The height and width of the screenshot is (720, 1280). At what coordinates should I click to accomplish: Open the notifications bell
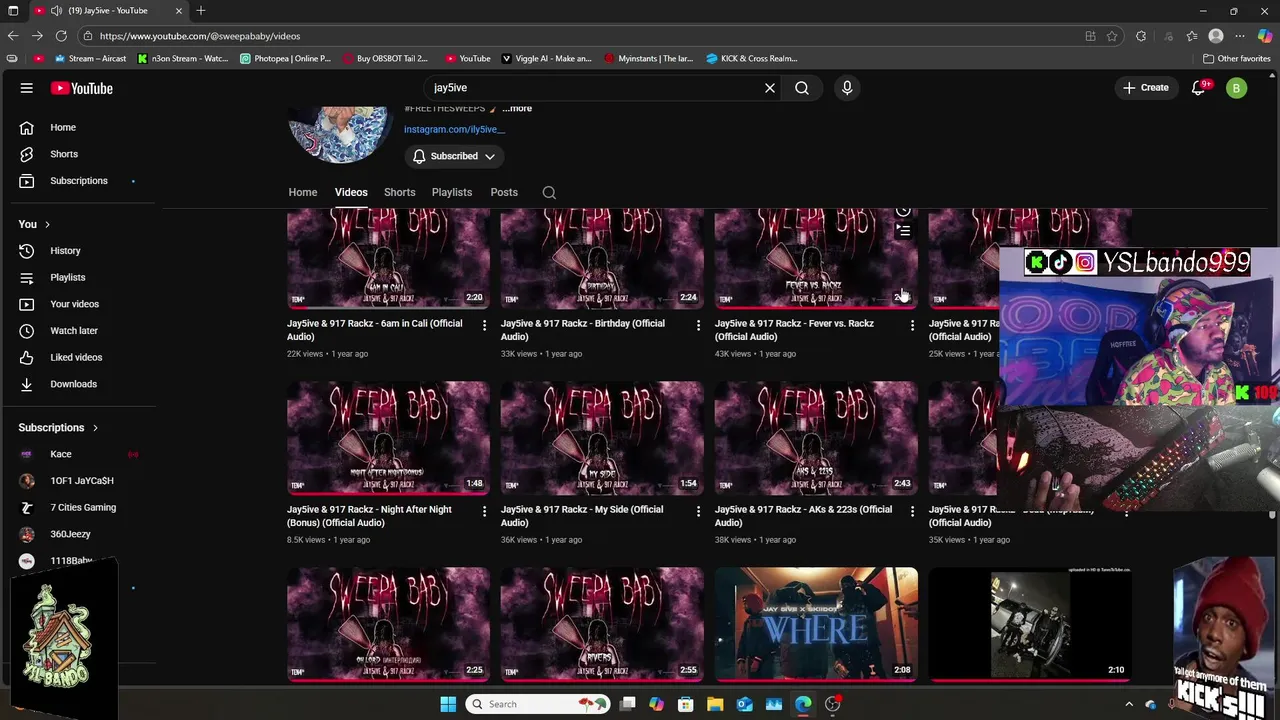click(x=1198, y=88)
